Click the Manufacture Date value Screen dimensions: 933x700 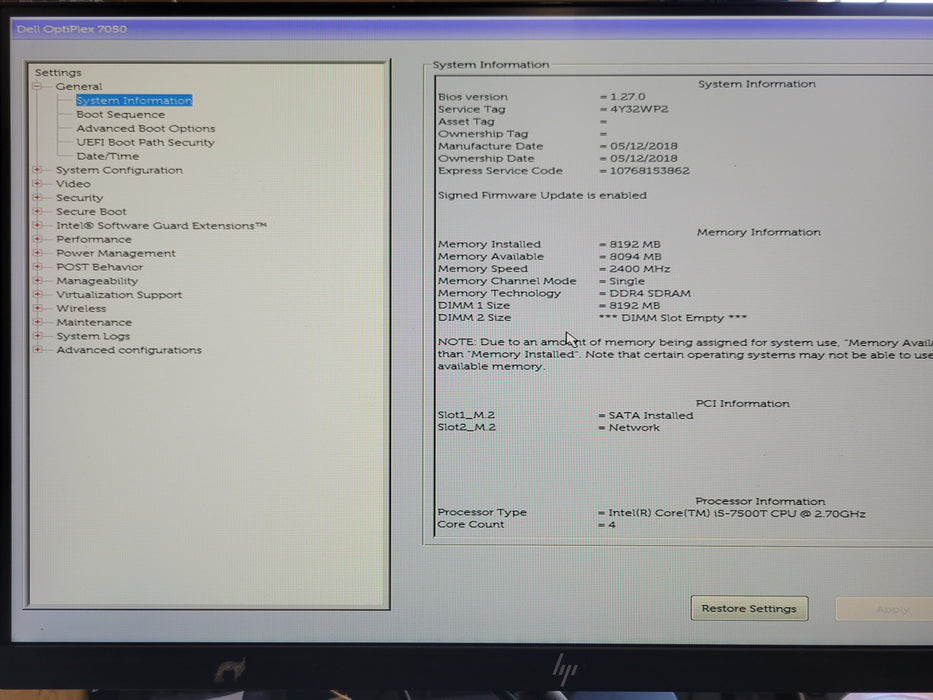pos(644,146)
